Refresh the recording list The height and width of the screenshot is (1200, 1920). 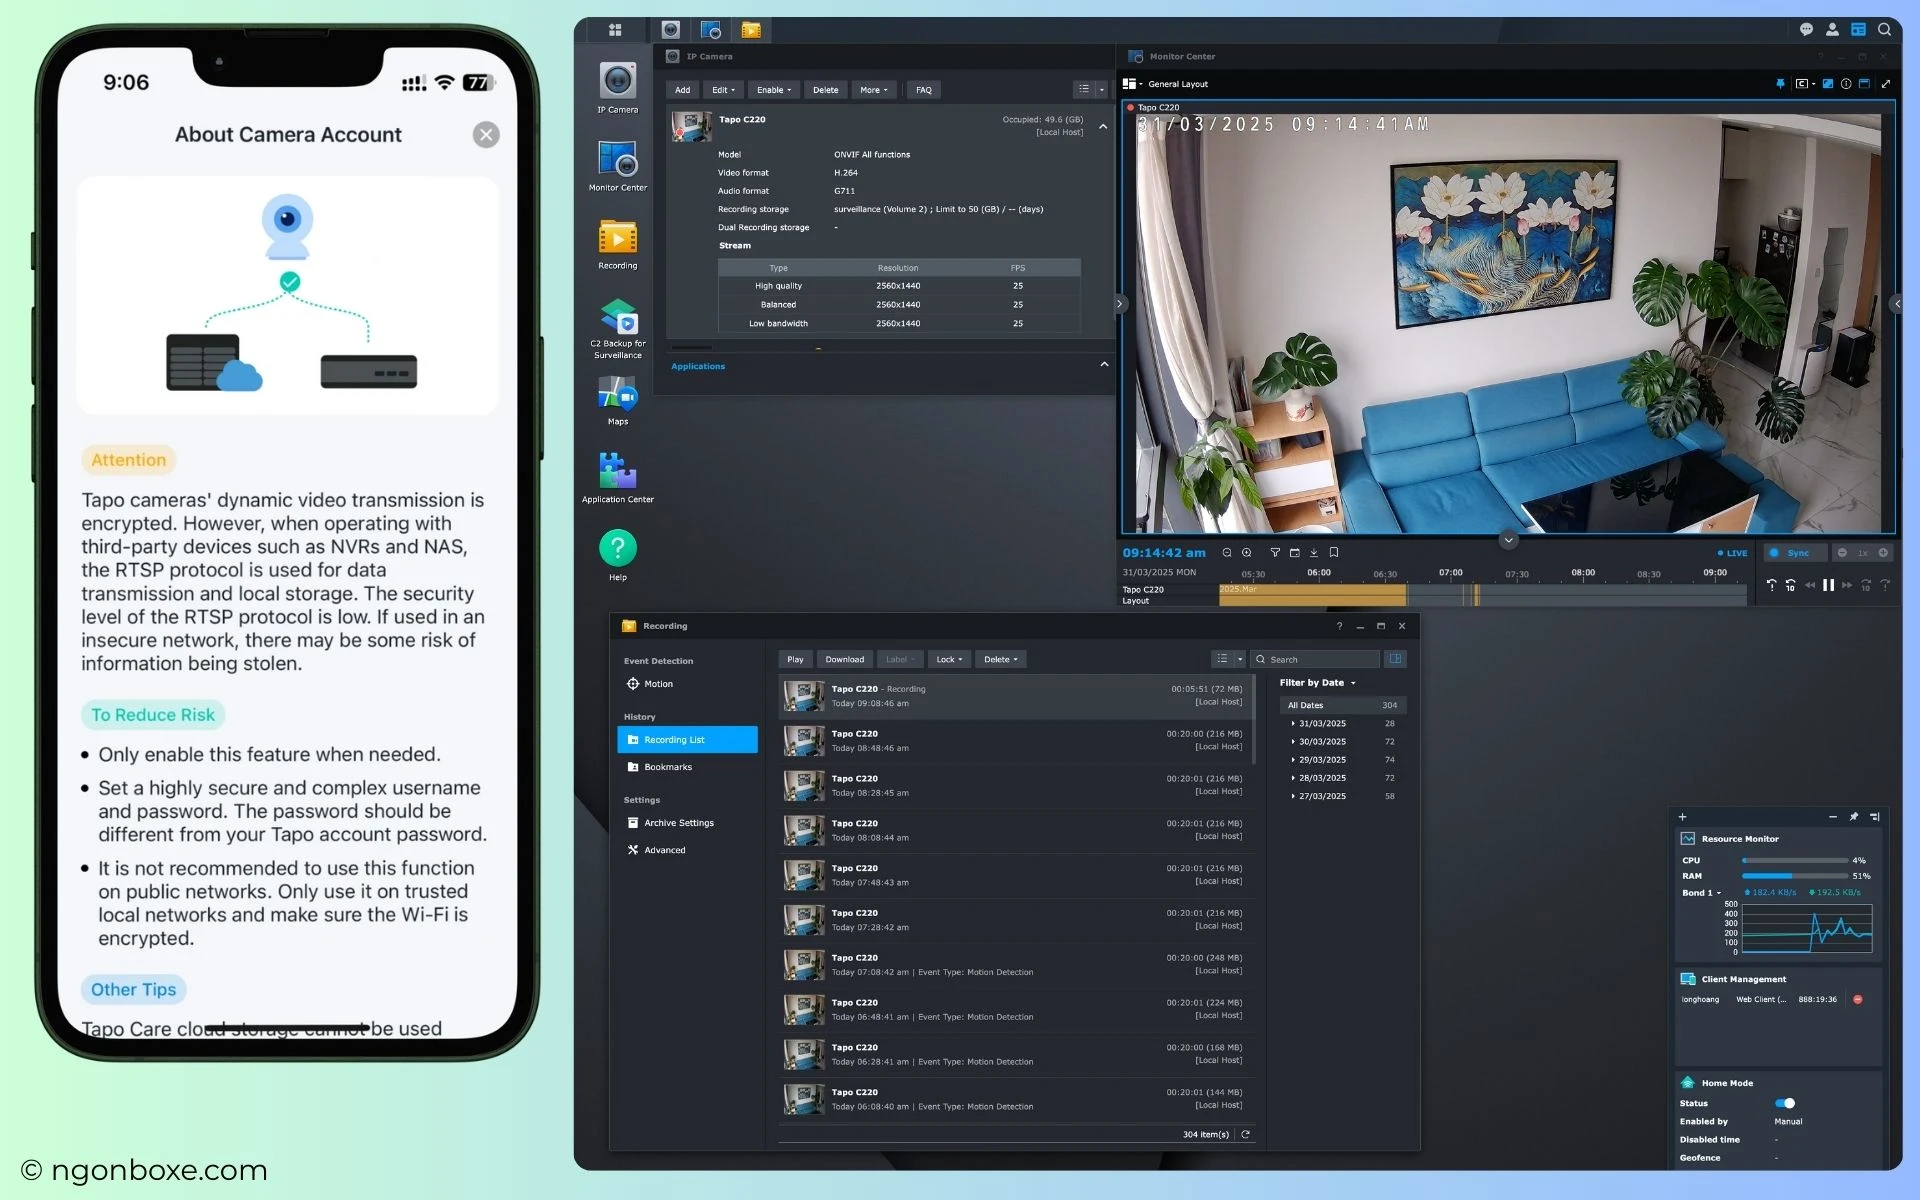tap(1245, 1134)
